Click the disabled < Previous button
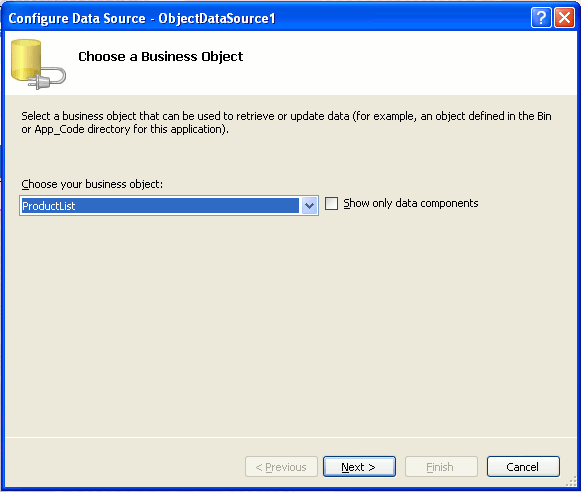The width and height of the screenshot is (581, 492). click(x=281, y=467)
